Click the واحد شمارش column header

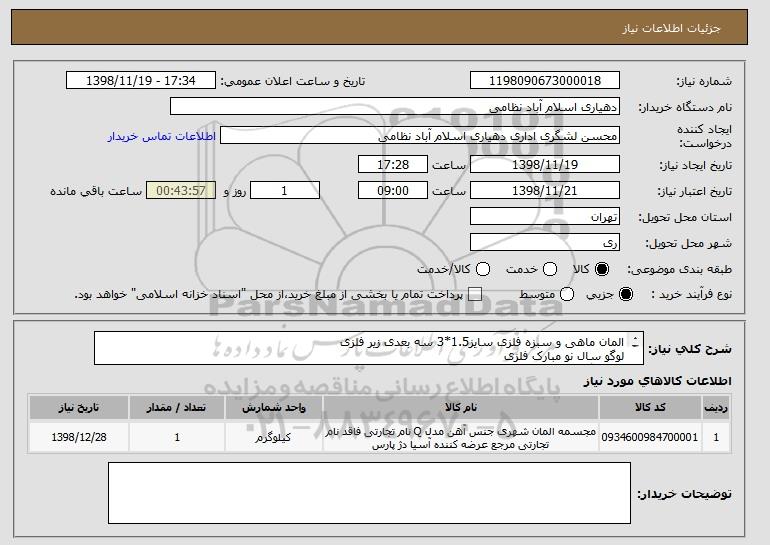pyautogui.click(x=274, y=408)
